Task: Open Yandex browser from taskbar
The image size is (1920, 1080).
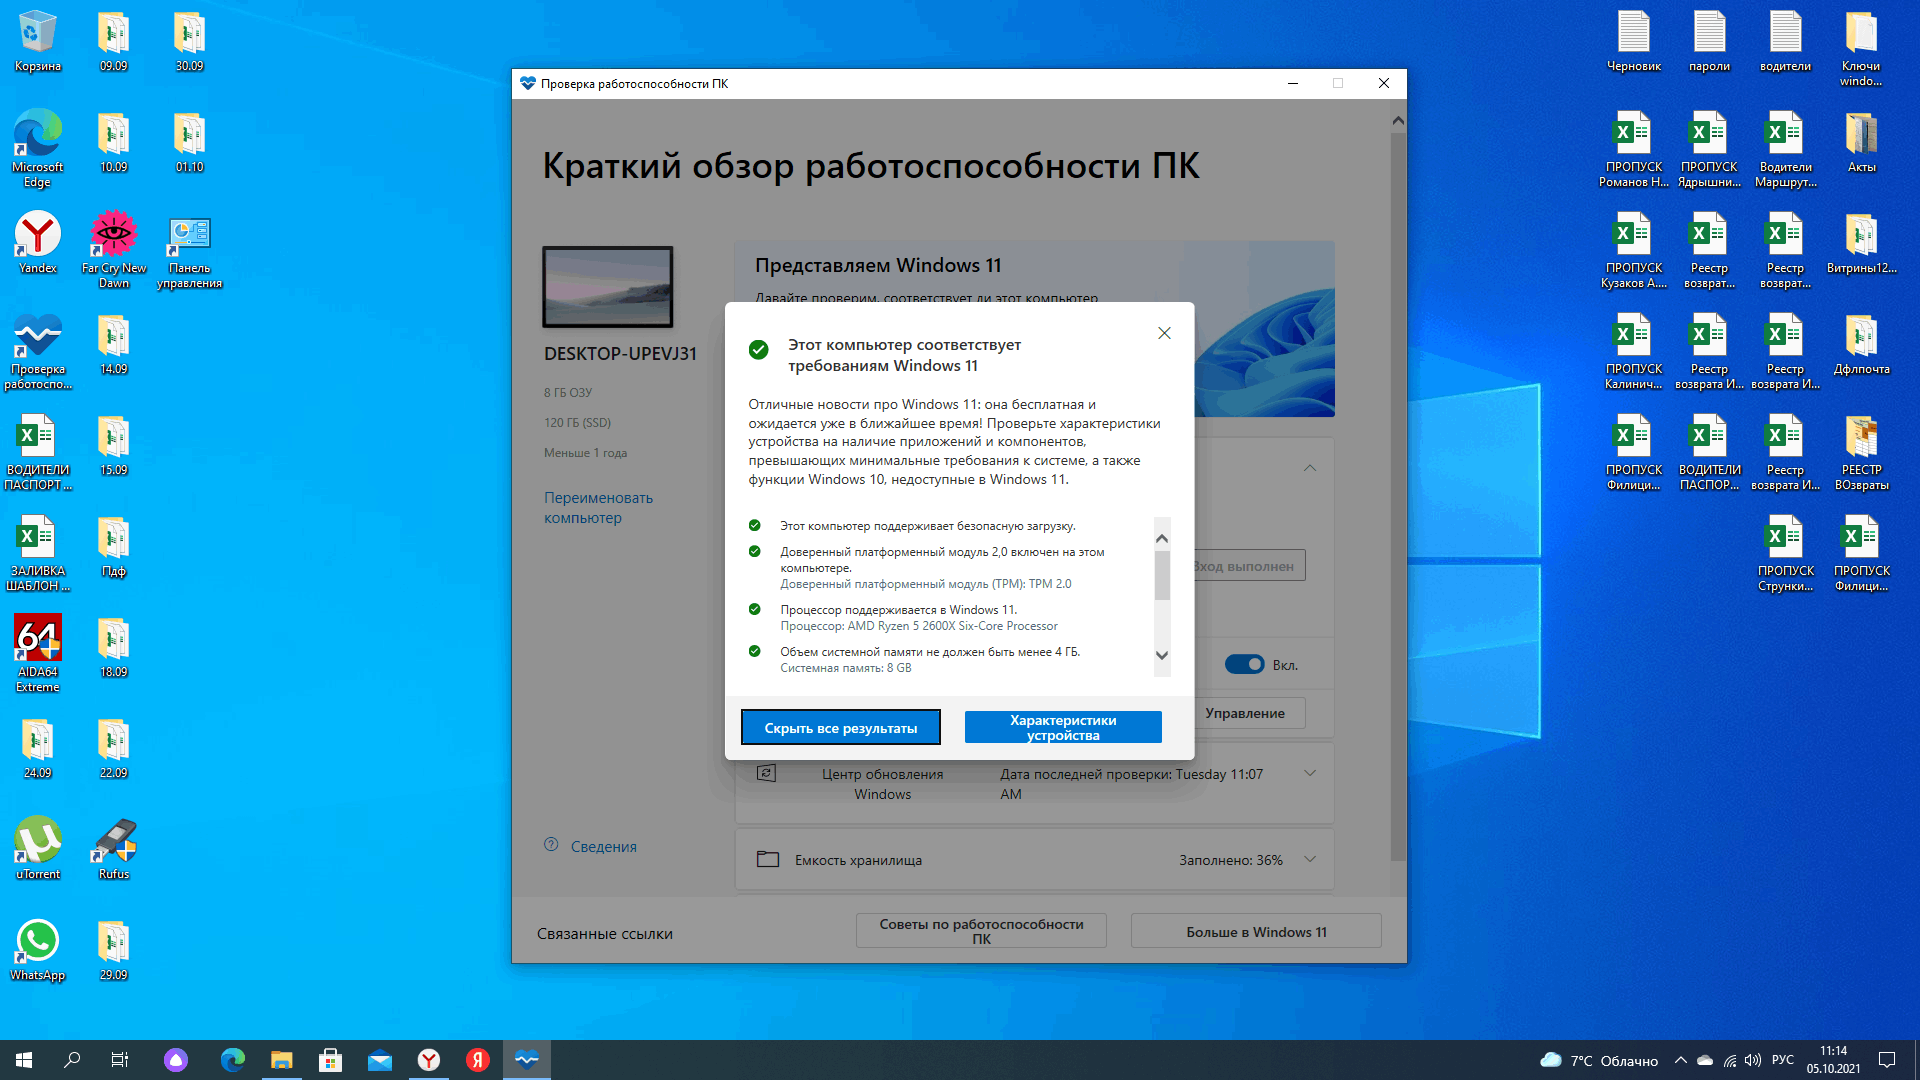Action: [x=428, y=1060]
